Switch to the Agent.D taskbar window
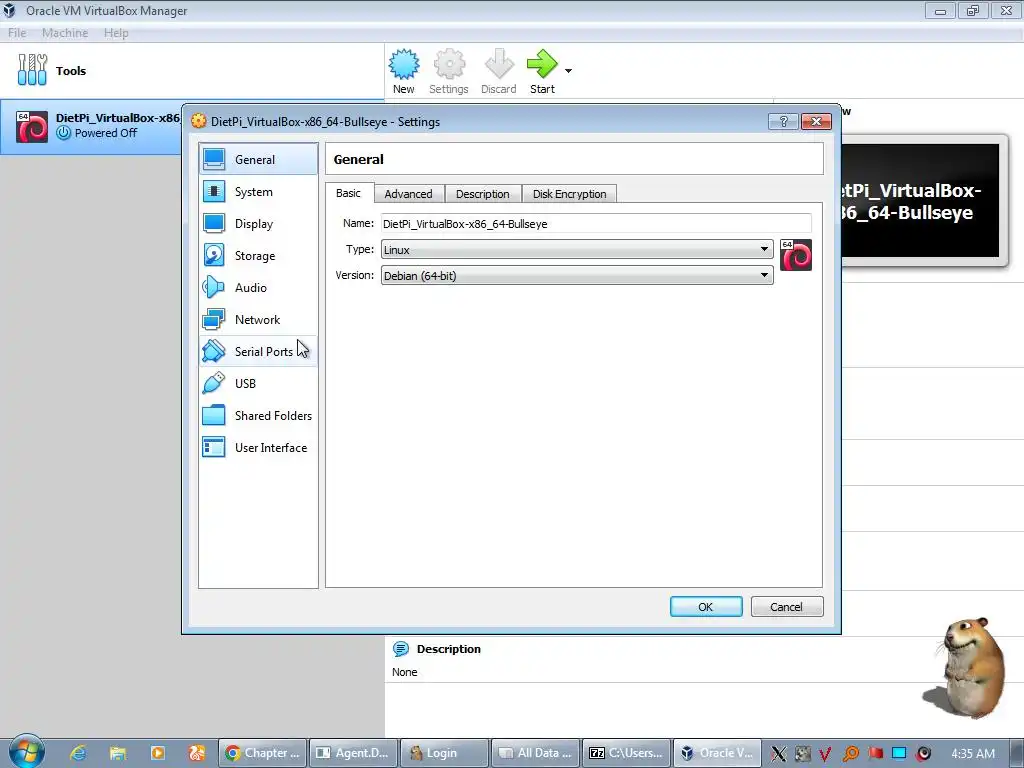Image resolution: width=1024 pixels, height=768 pixels. coord(353,753)
